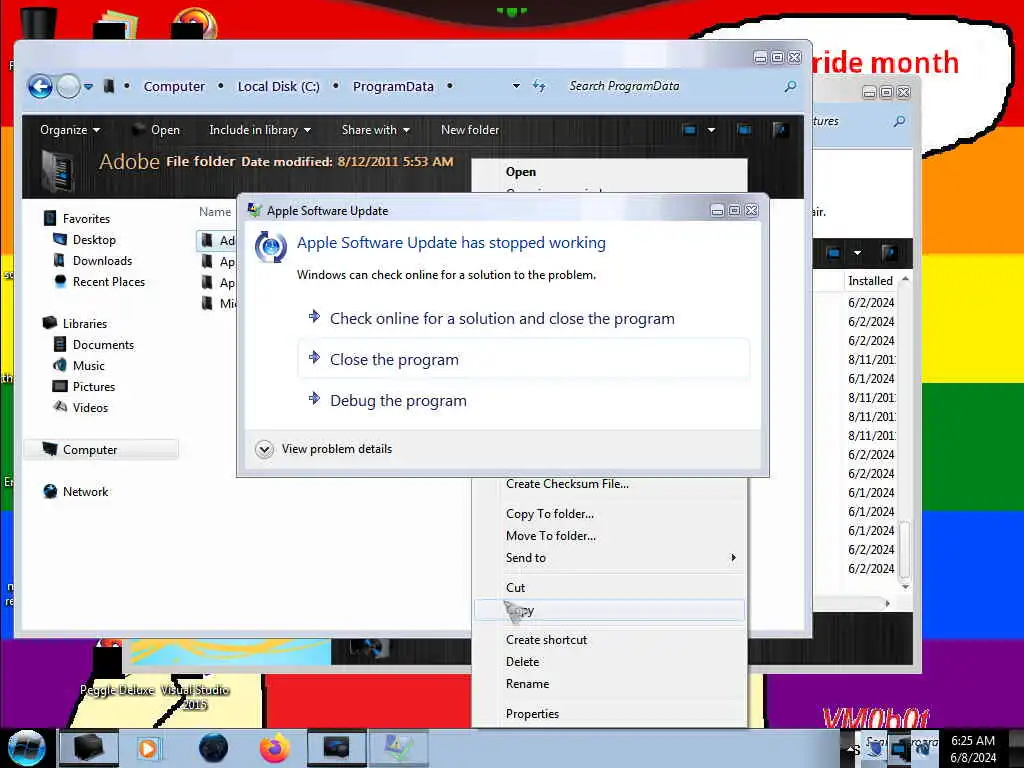Choose Create shortcut from context menu
The image size is (1024, 768).
coord(609,640)
